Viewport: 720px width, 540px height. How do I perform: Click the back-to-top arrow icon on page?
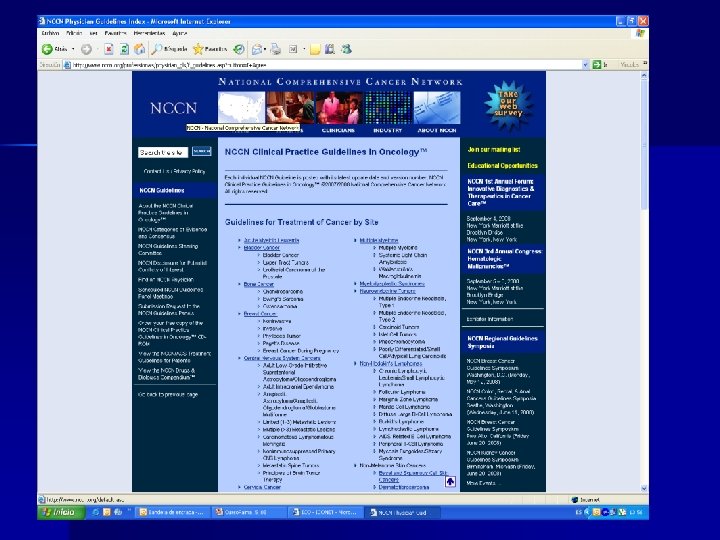450,481
